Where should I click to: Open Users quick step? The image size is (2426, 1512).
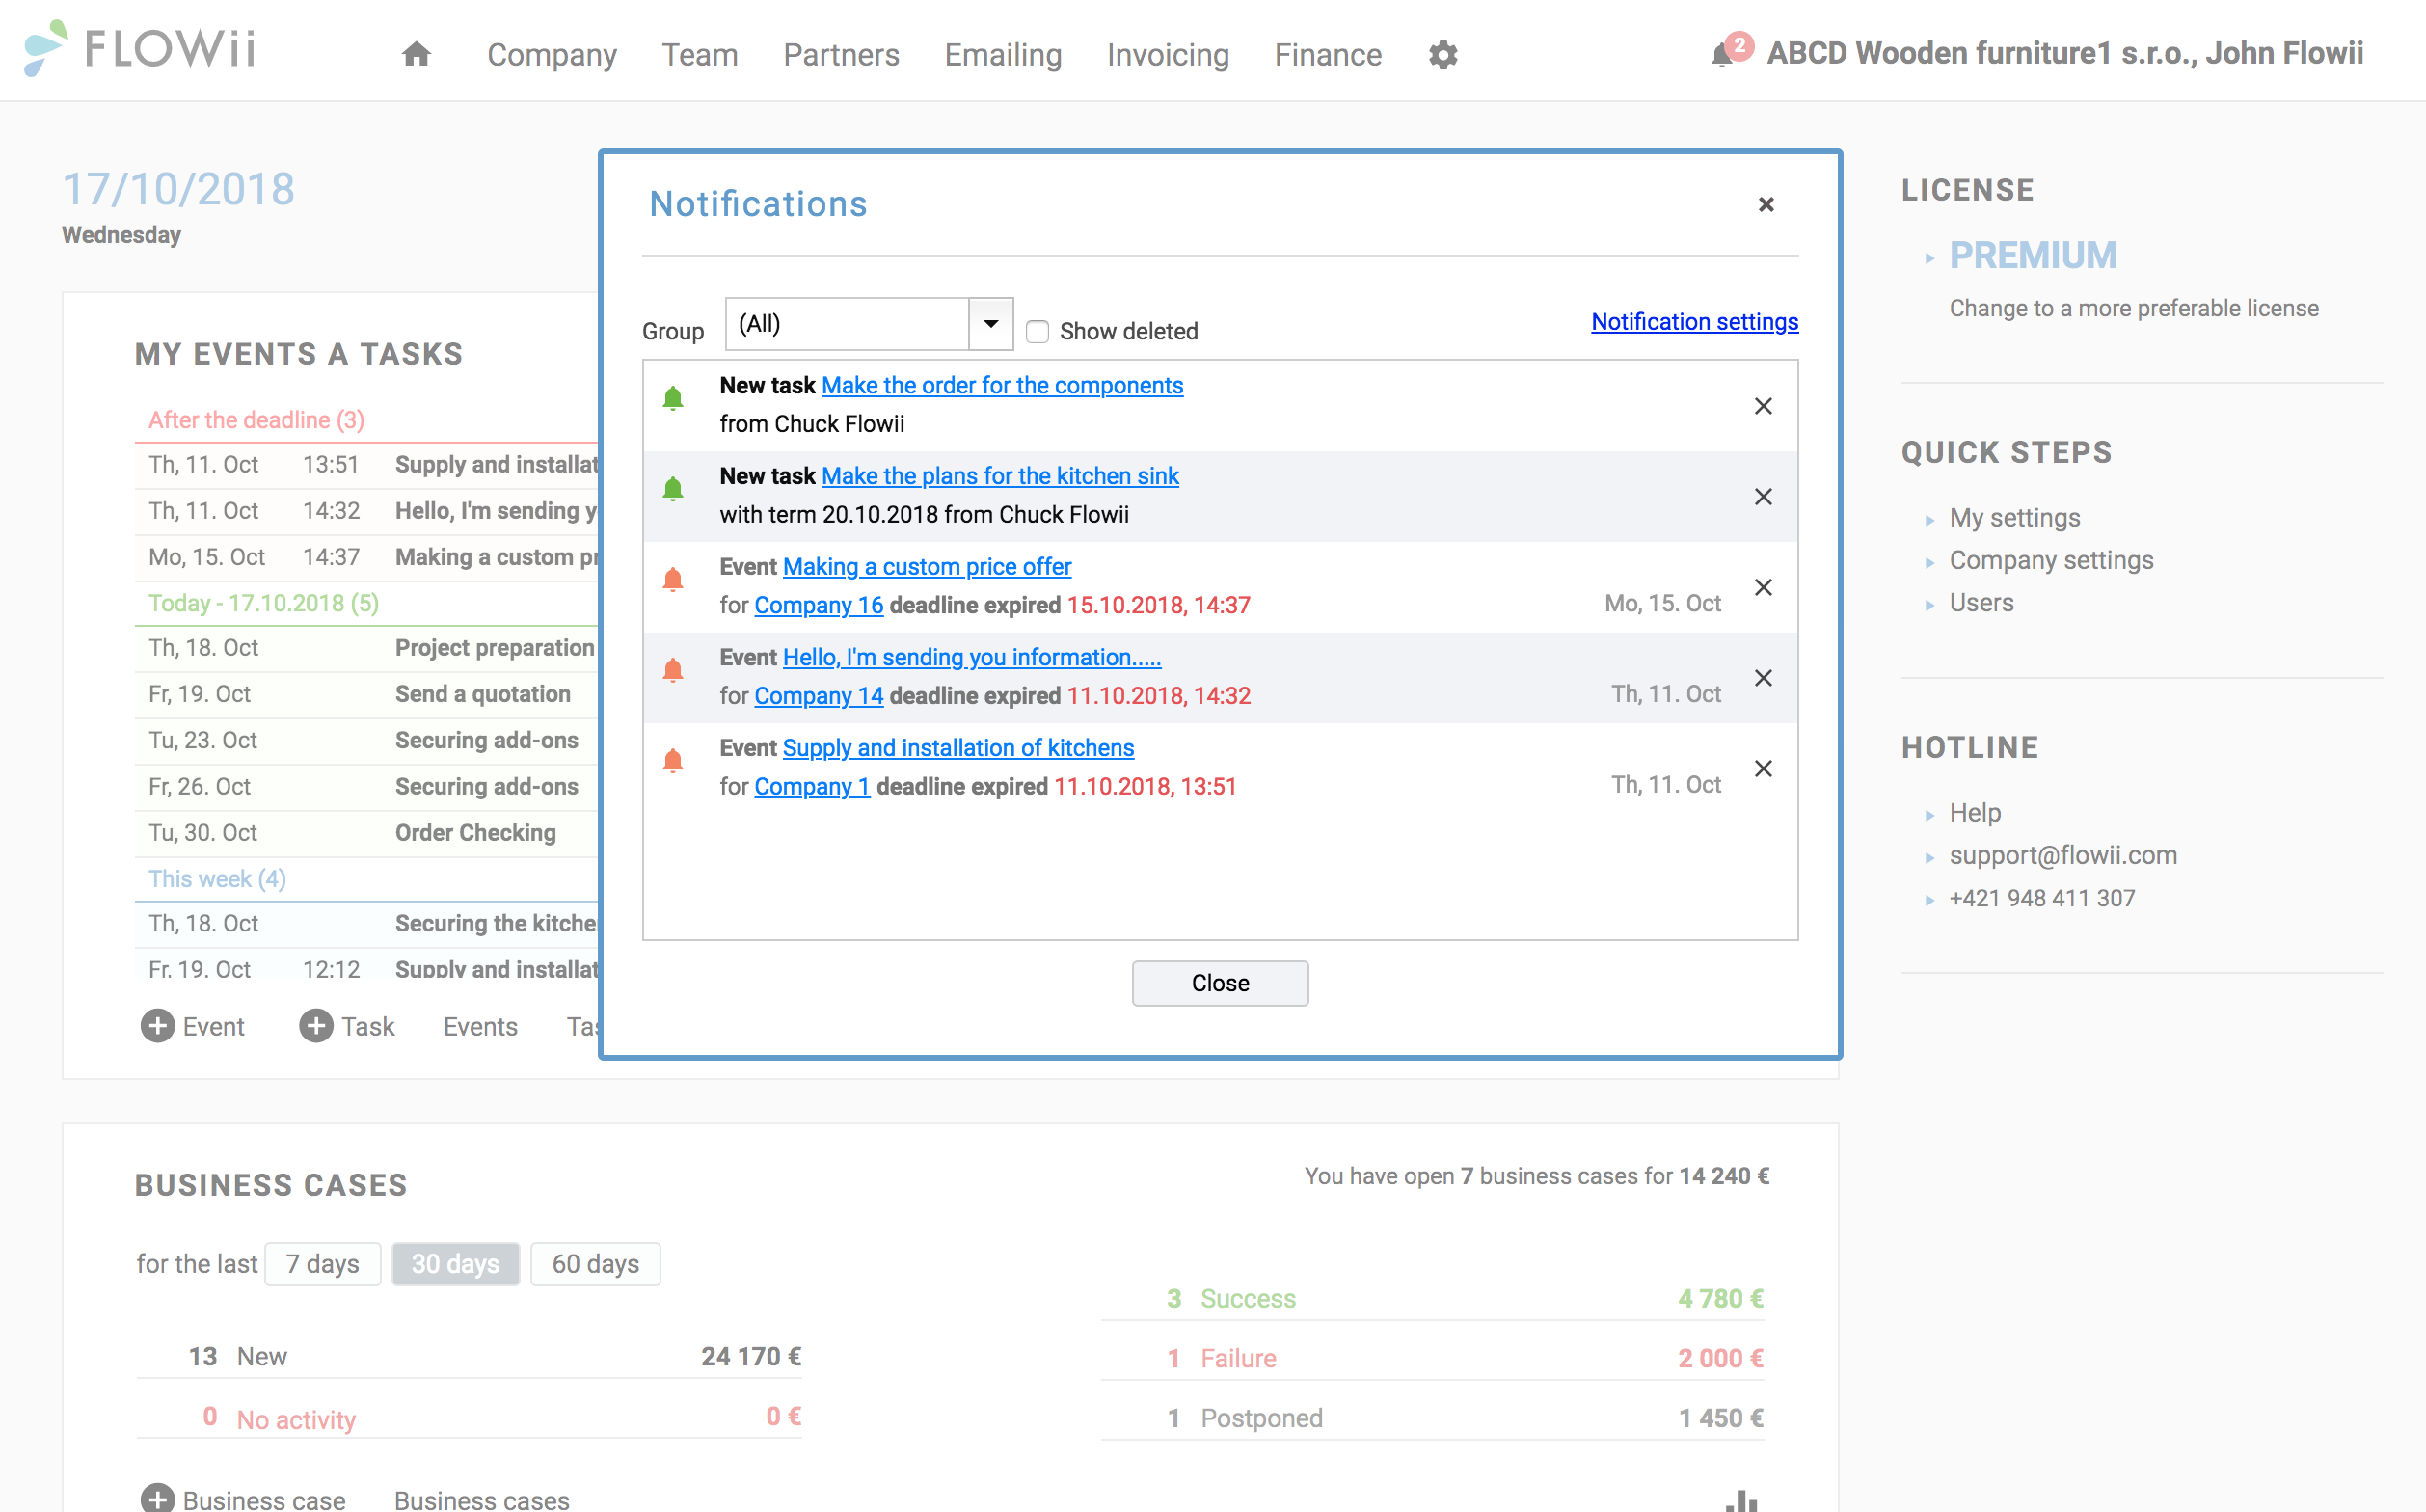coord(1981,603)
